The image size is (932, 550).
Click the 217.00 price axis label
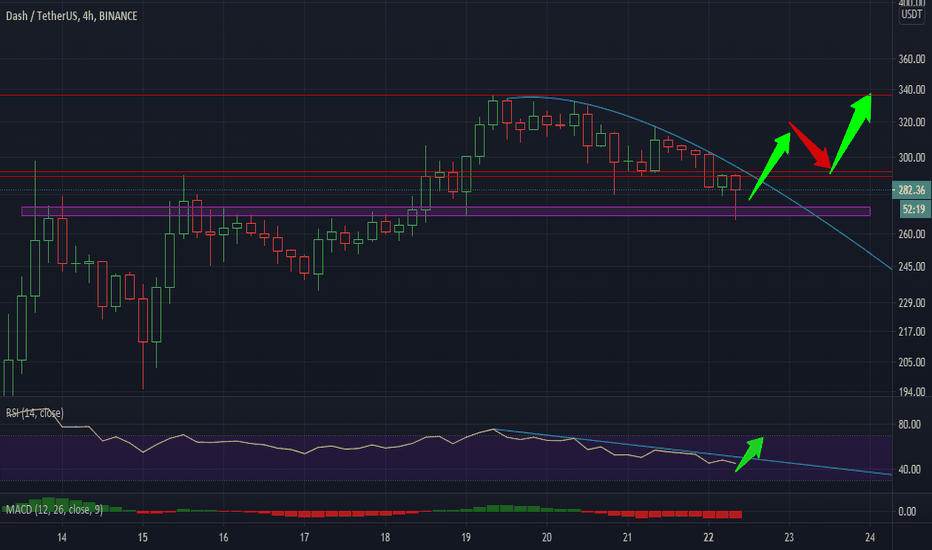pos(912,332)
